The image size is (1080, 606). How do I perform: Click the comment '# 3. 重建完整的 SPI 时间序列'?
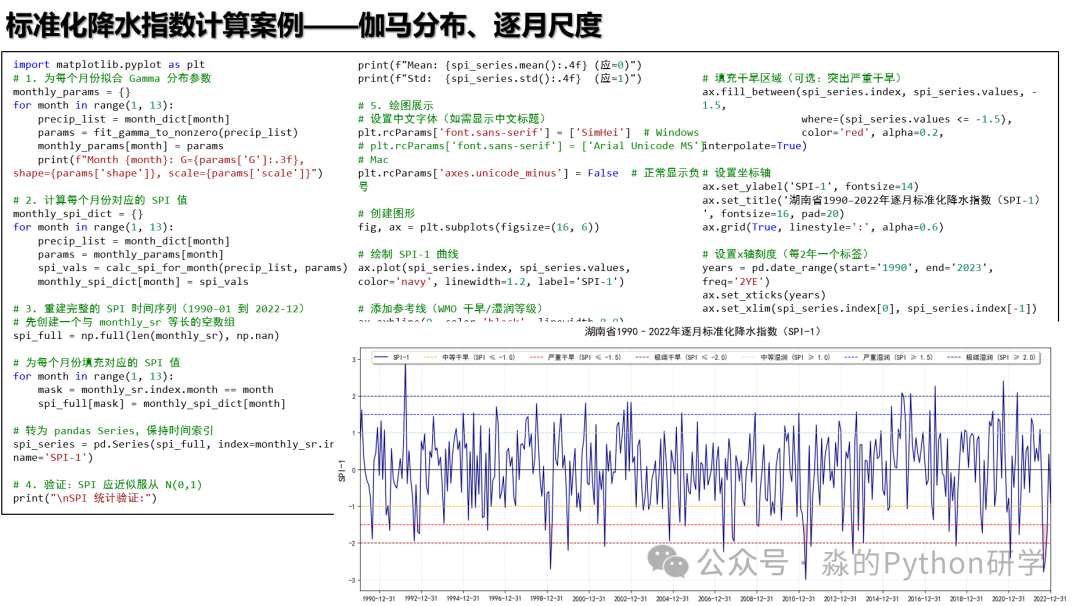tap(158, 309)
